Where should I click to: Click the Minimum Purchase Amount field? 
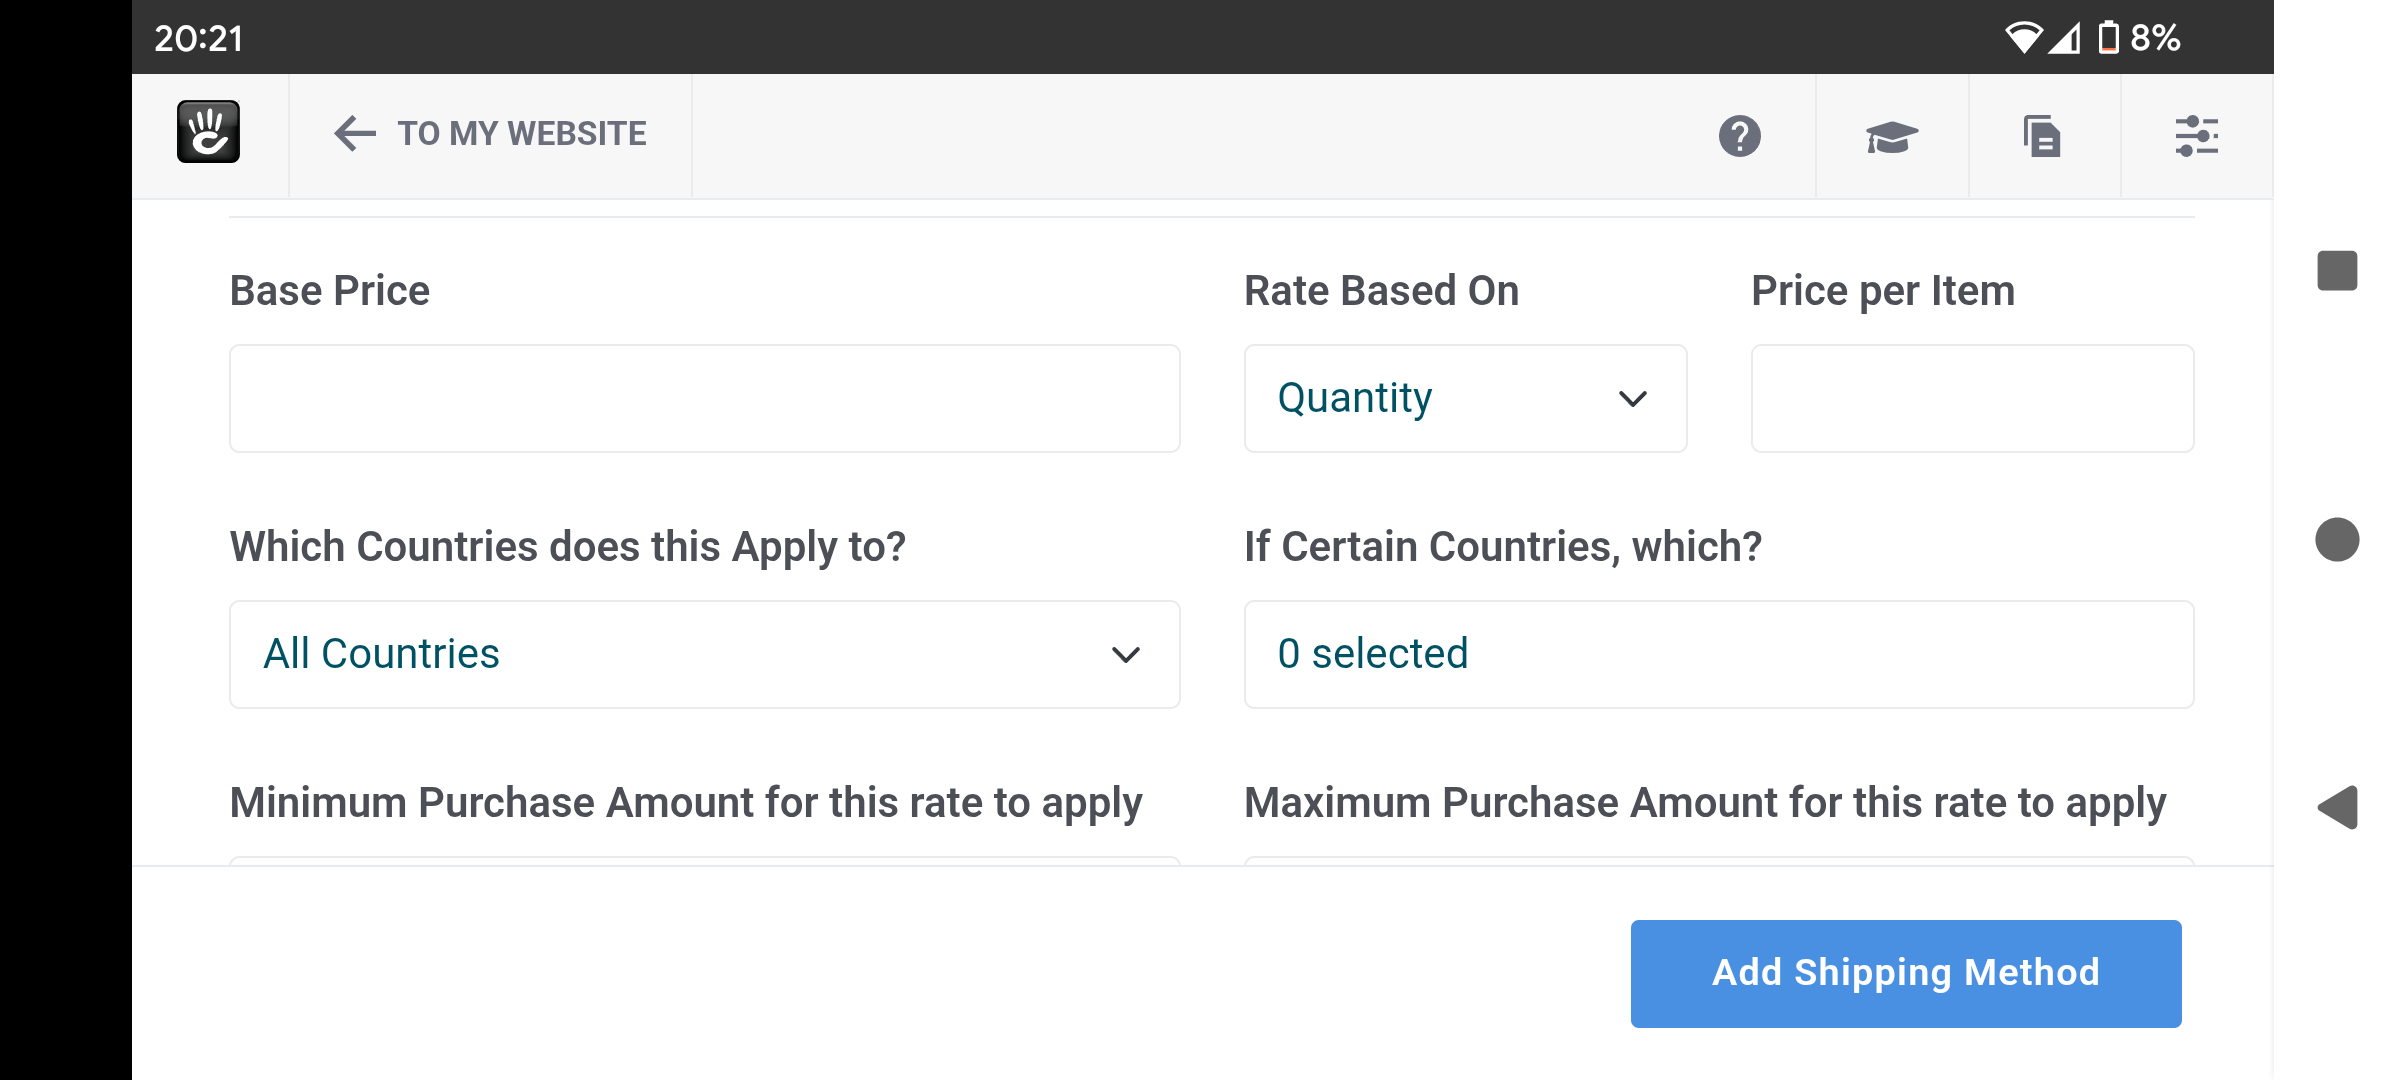point(704,860)
